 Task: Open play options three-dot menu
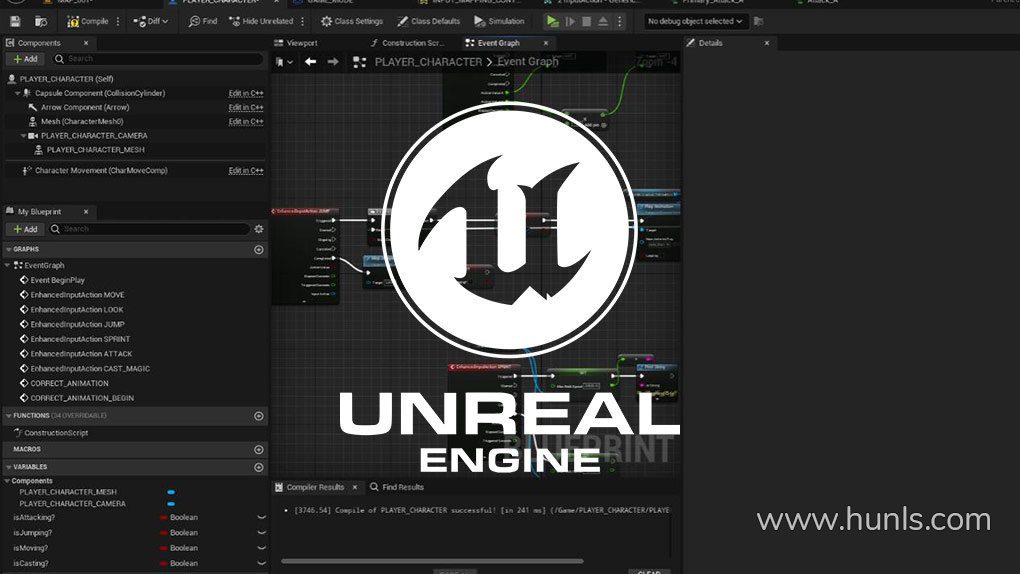619,21
